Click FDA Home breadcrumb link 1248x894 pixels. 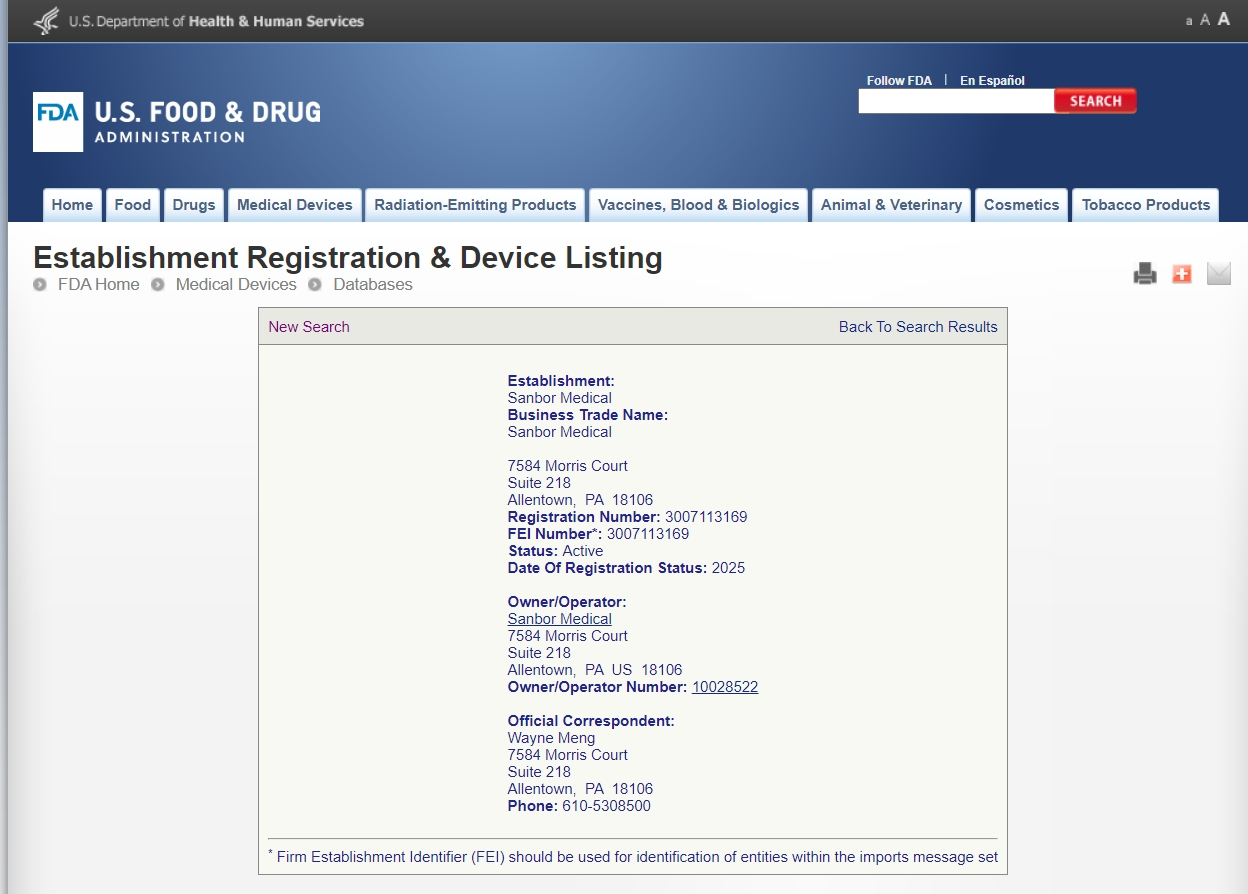[x=98, y=284]
